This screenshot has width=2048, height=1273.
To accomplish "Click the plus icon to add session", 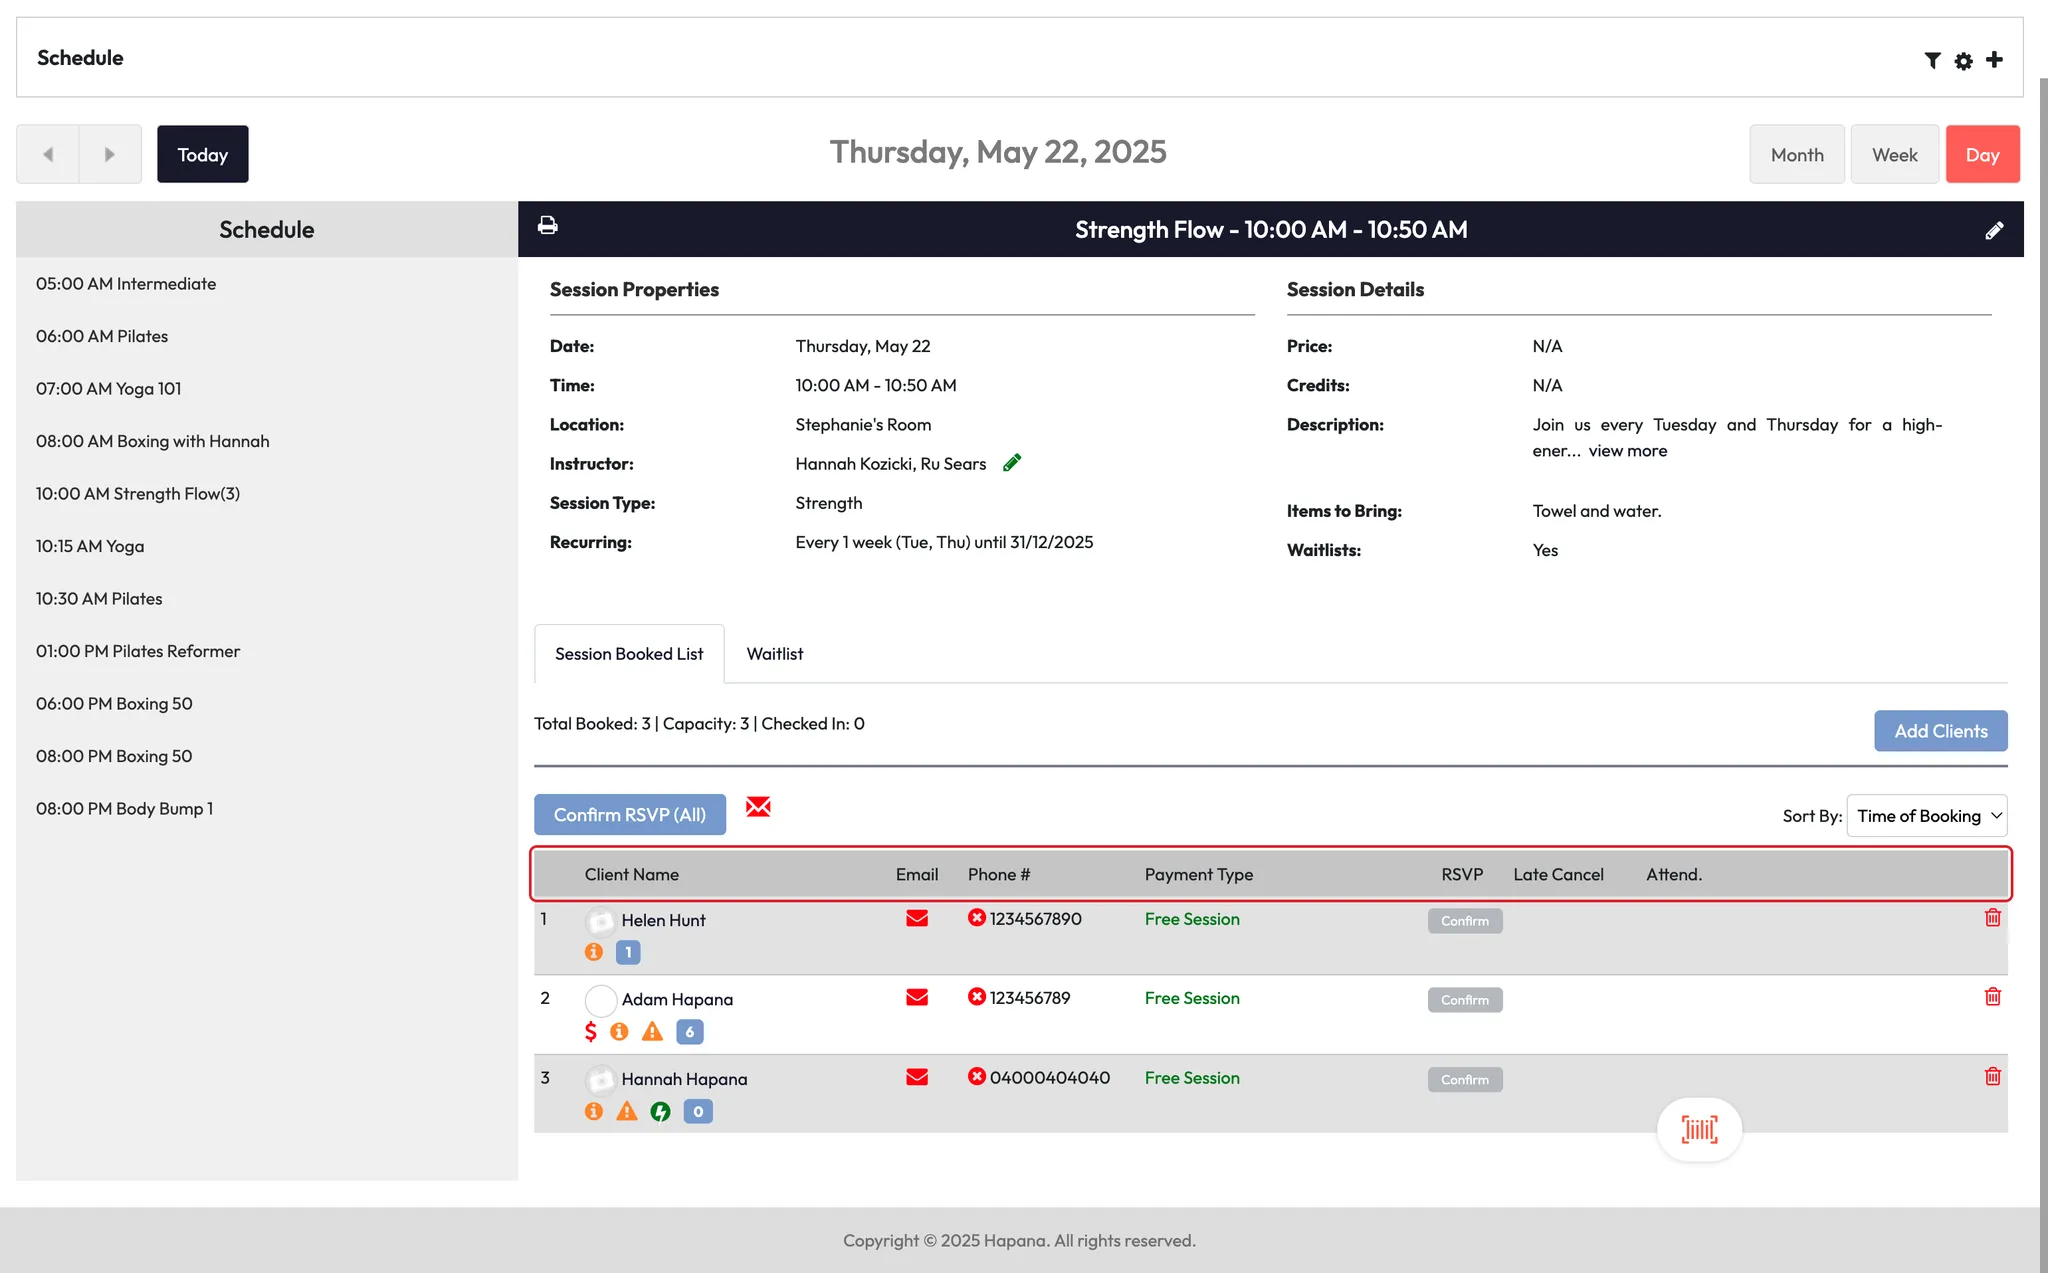I will 1994,60.
